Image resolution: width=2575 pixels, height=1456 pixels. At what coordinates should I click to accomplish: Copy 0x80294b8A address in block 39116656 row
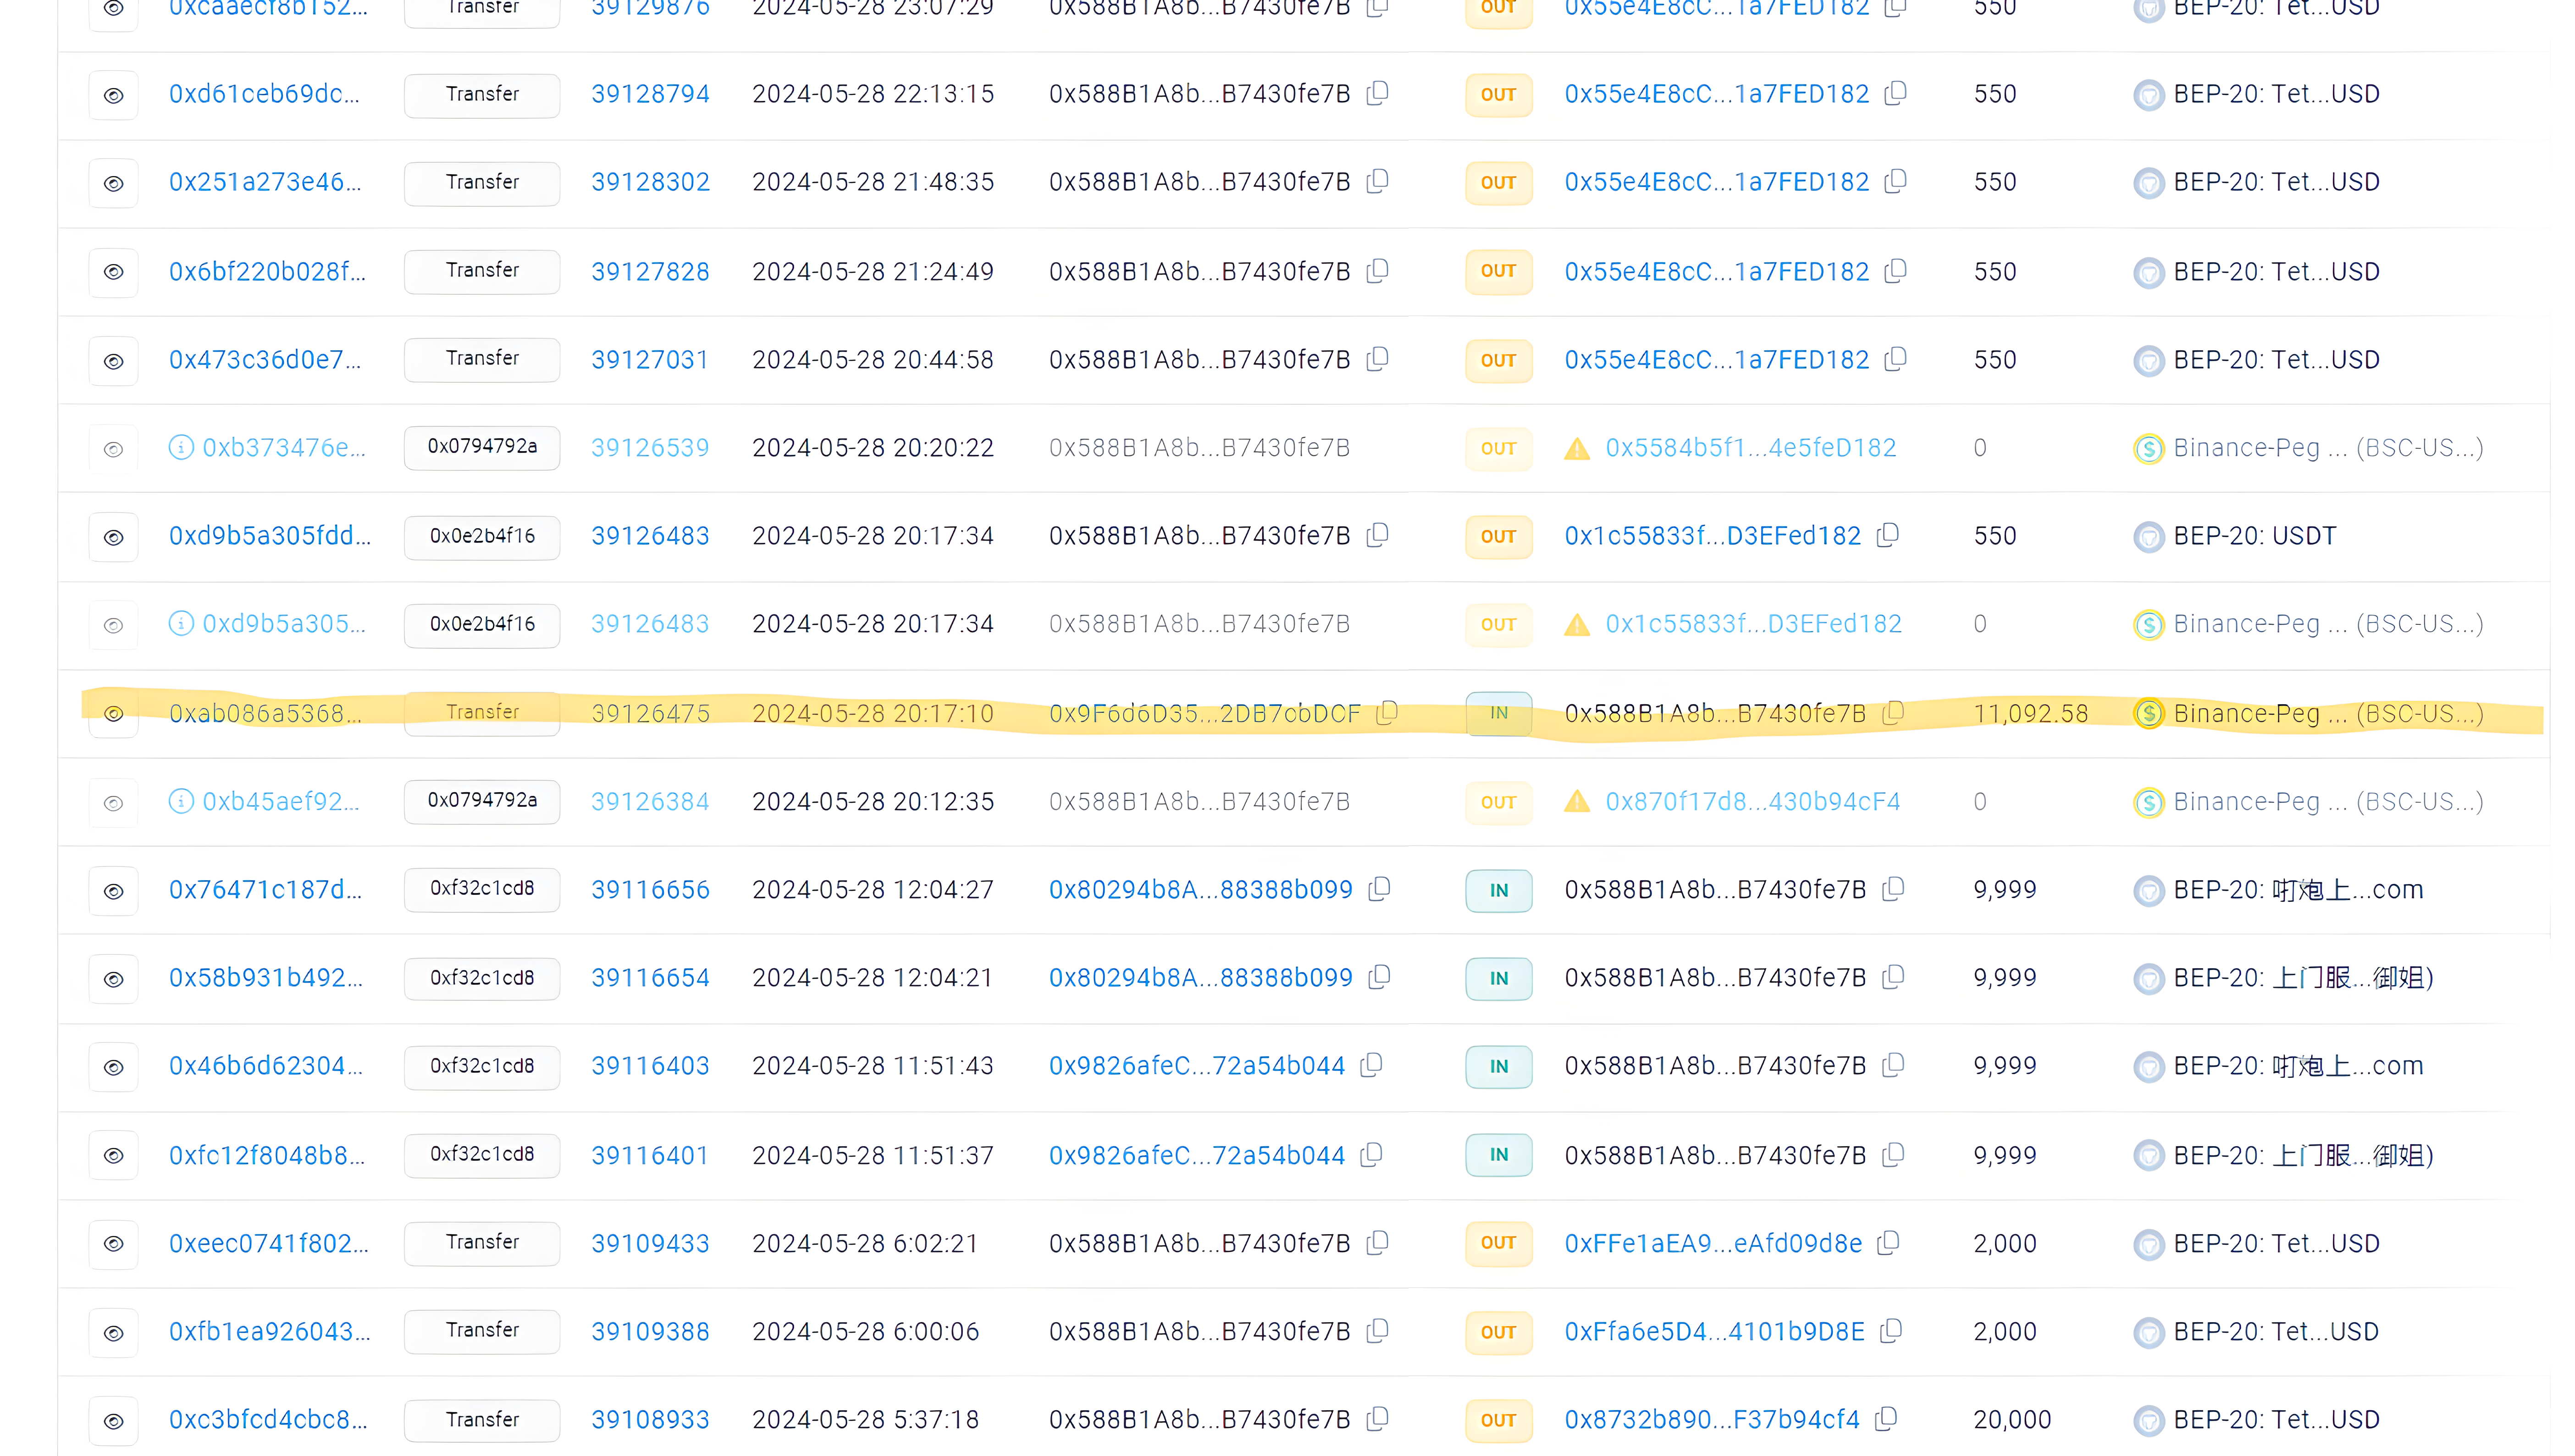[x=1379, y=889]
